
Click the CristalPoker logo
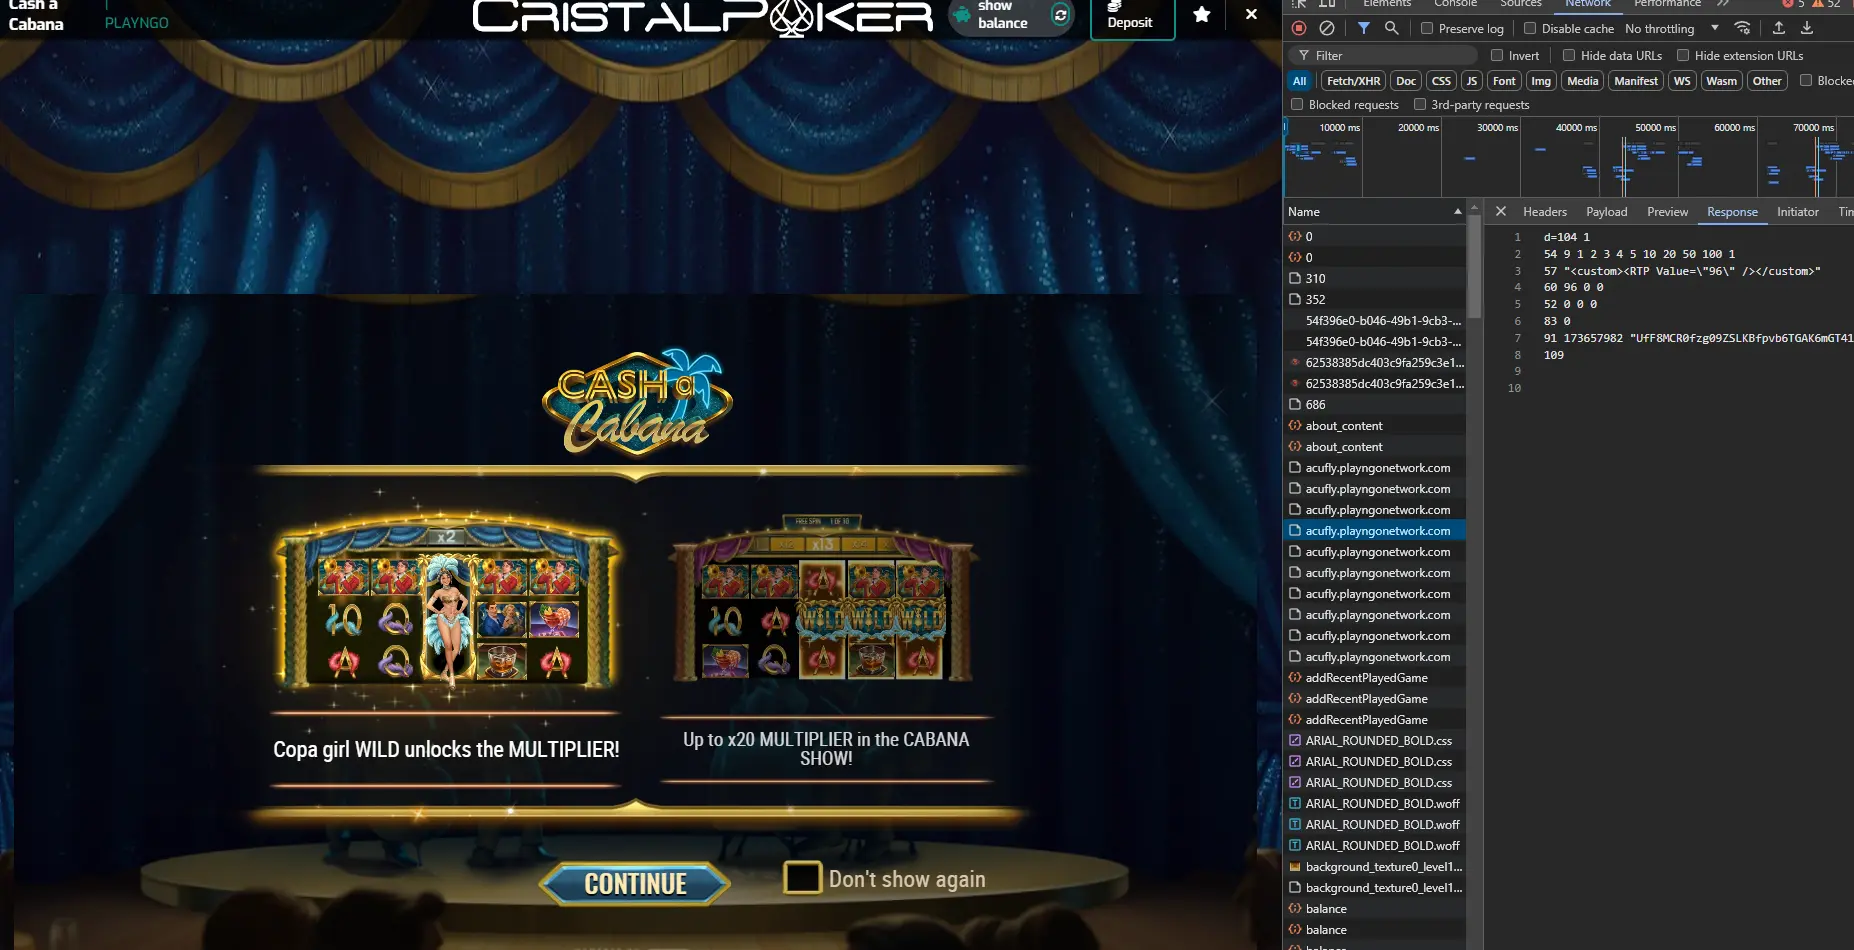[702, 17]
